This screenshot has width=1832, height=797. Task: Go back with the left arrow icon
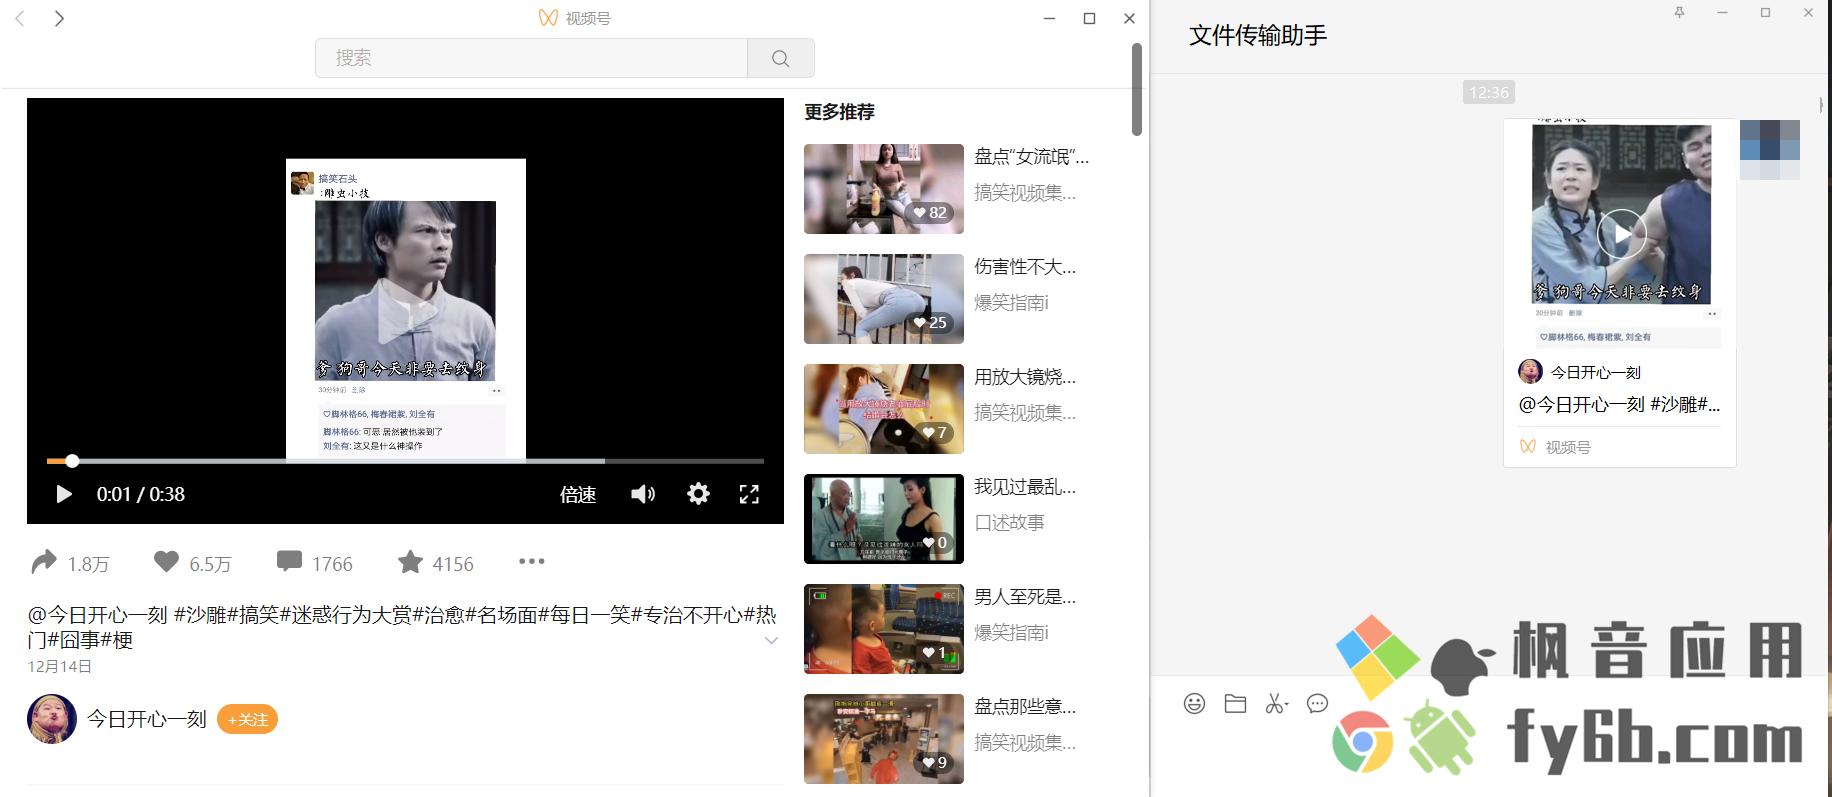[x=20, y=18]
